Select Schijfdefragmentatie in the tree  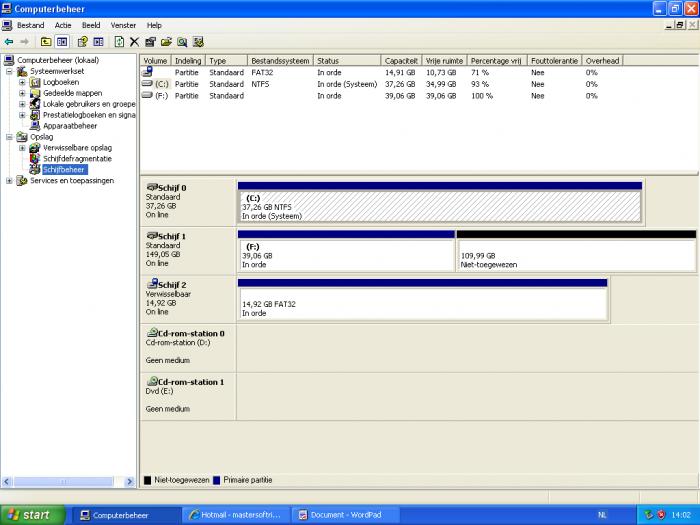point(77,158)
